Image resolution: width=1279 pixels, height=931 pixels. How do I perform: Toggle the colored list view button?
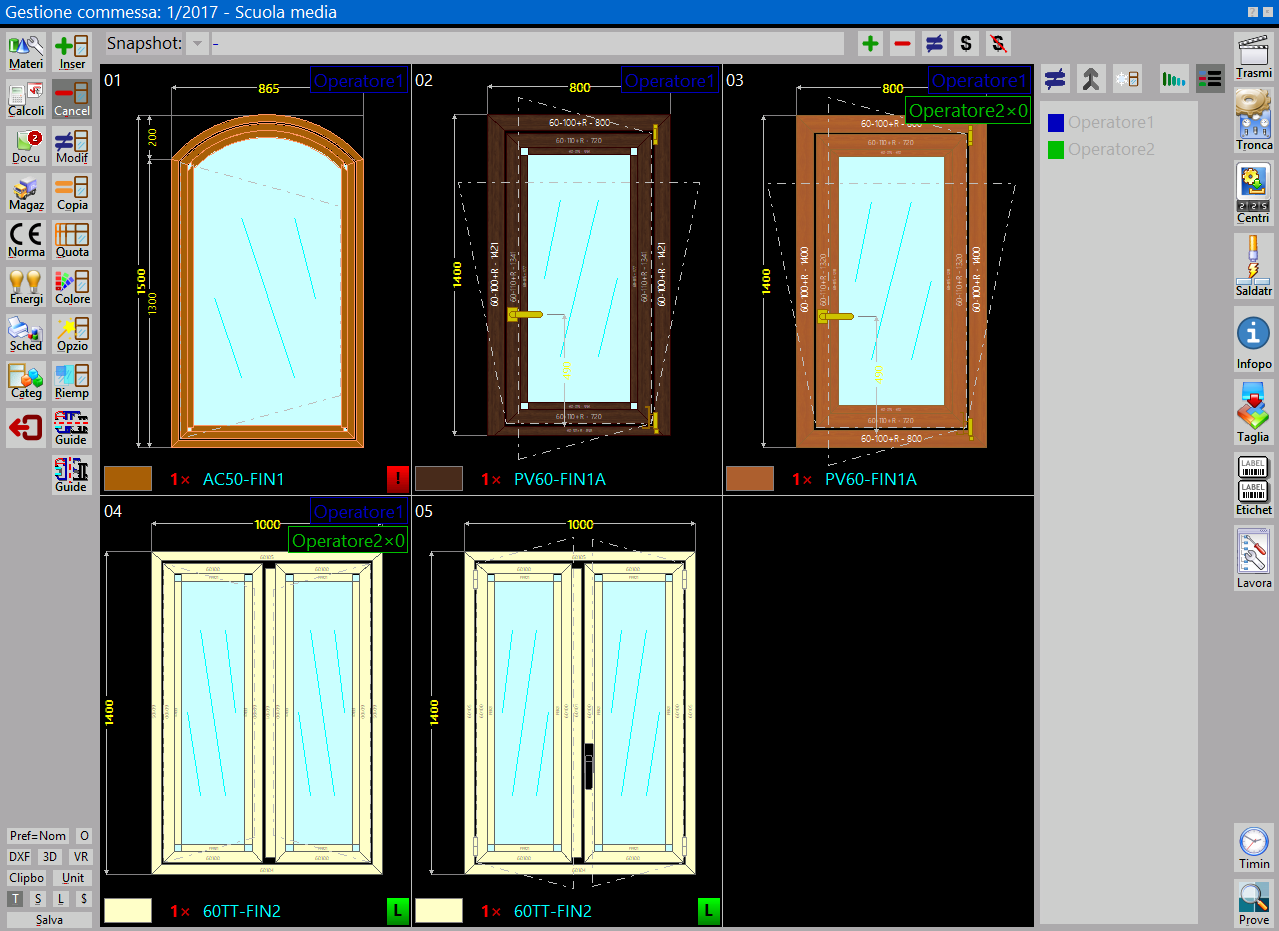(x=1211, y=79)
